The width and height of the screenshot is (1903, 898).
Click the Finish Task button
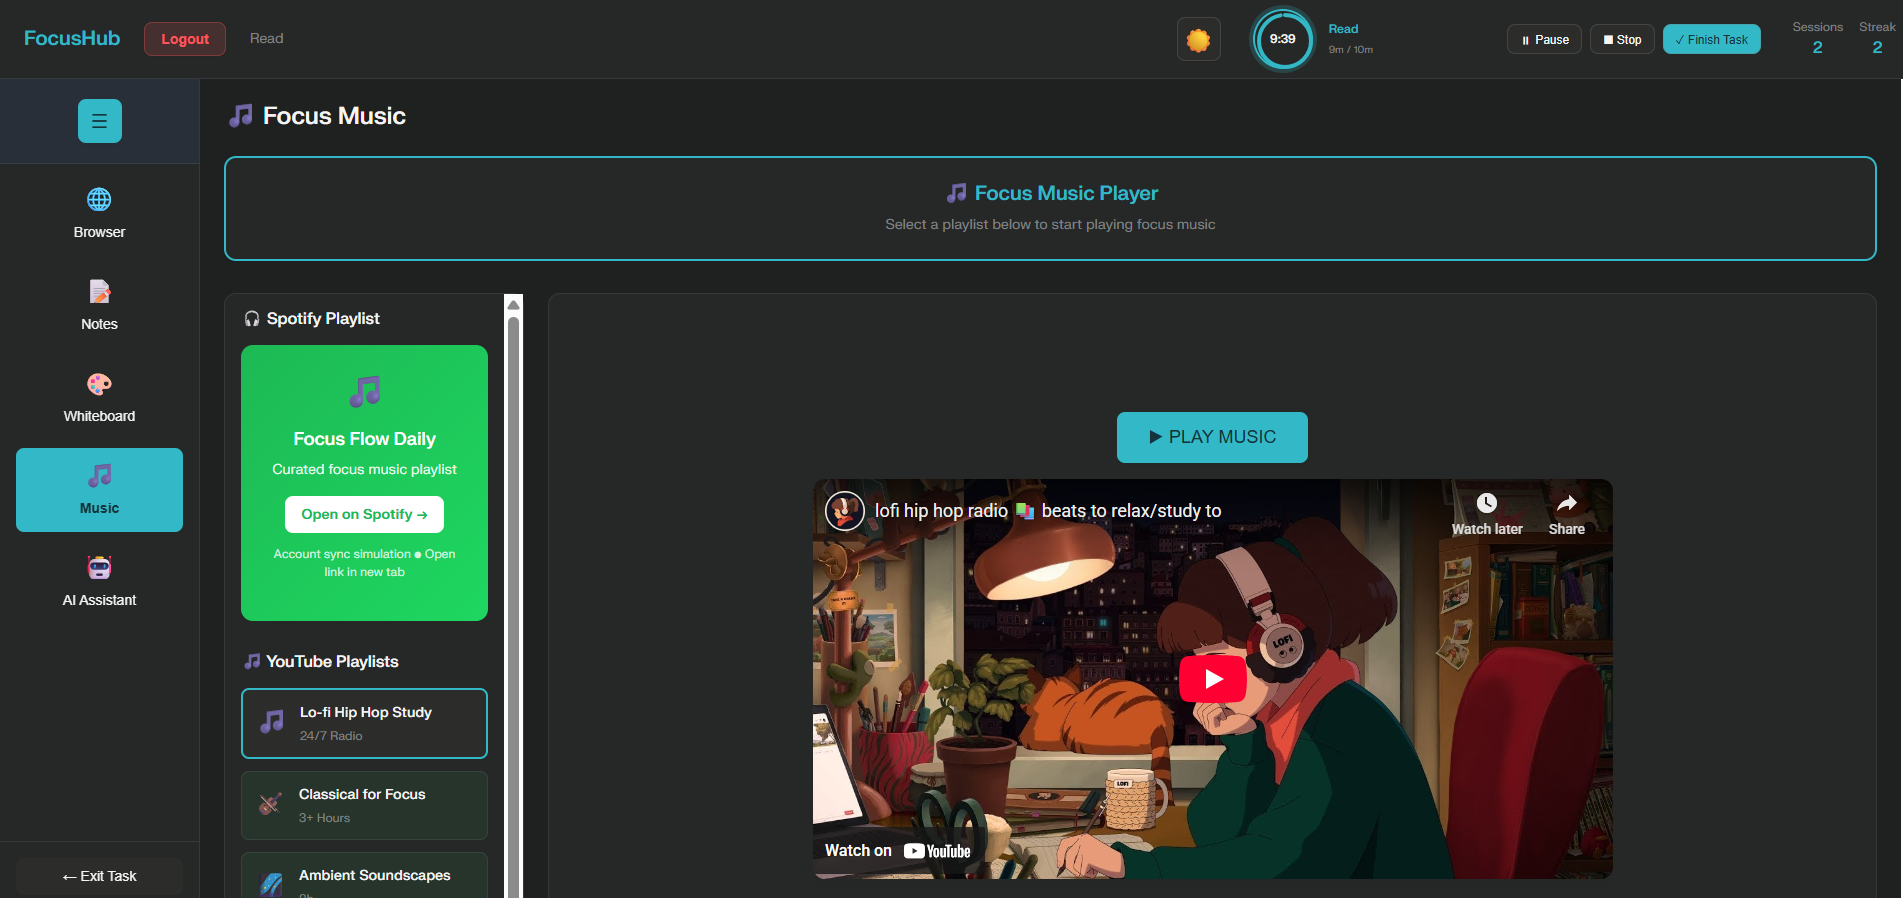1711,39
